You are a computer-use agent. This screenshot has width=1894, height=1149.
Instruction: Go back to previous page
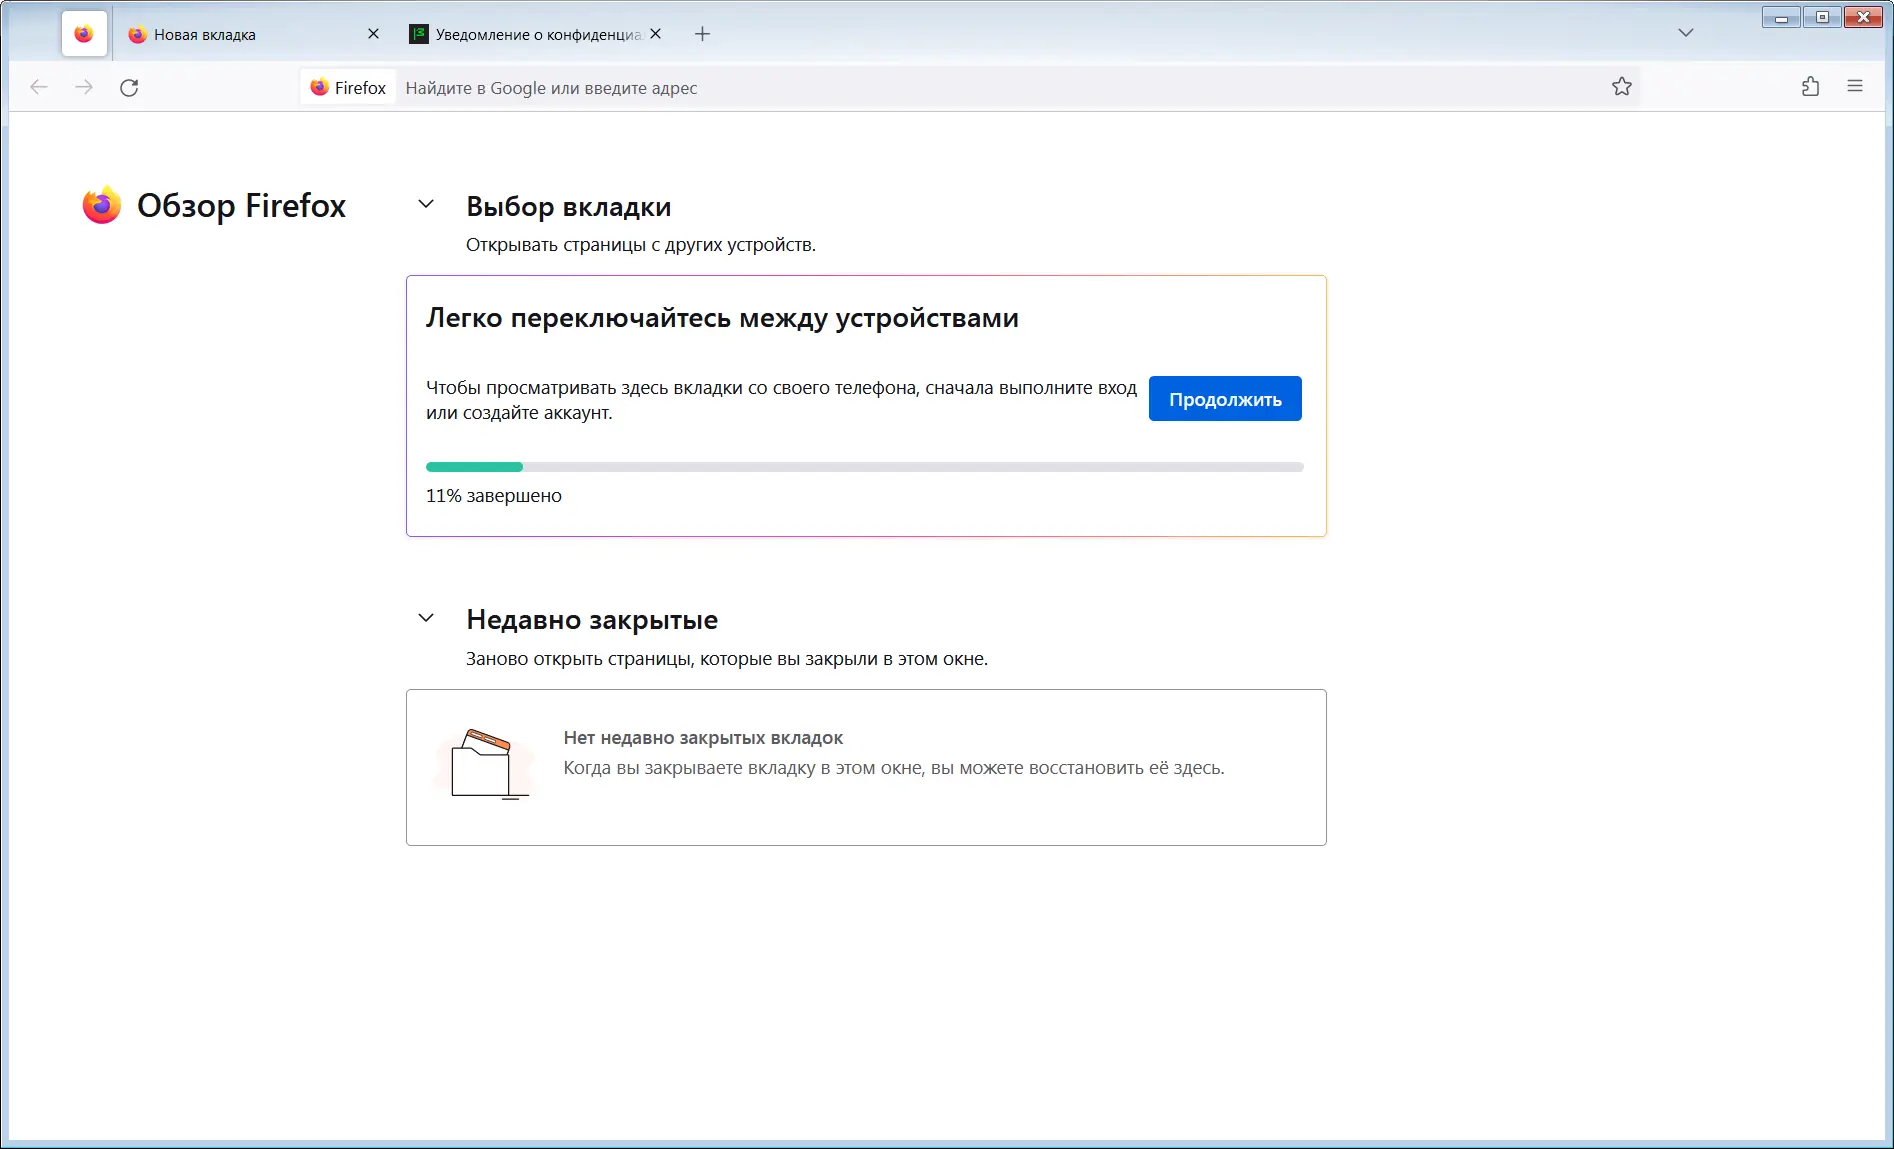pos(39,87)
